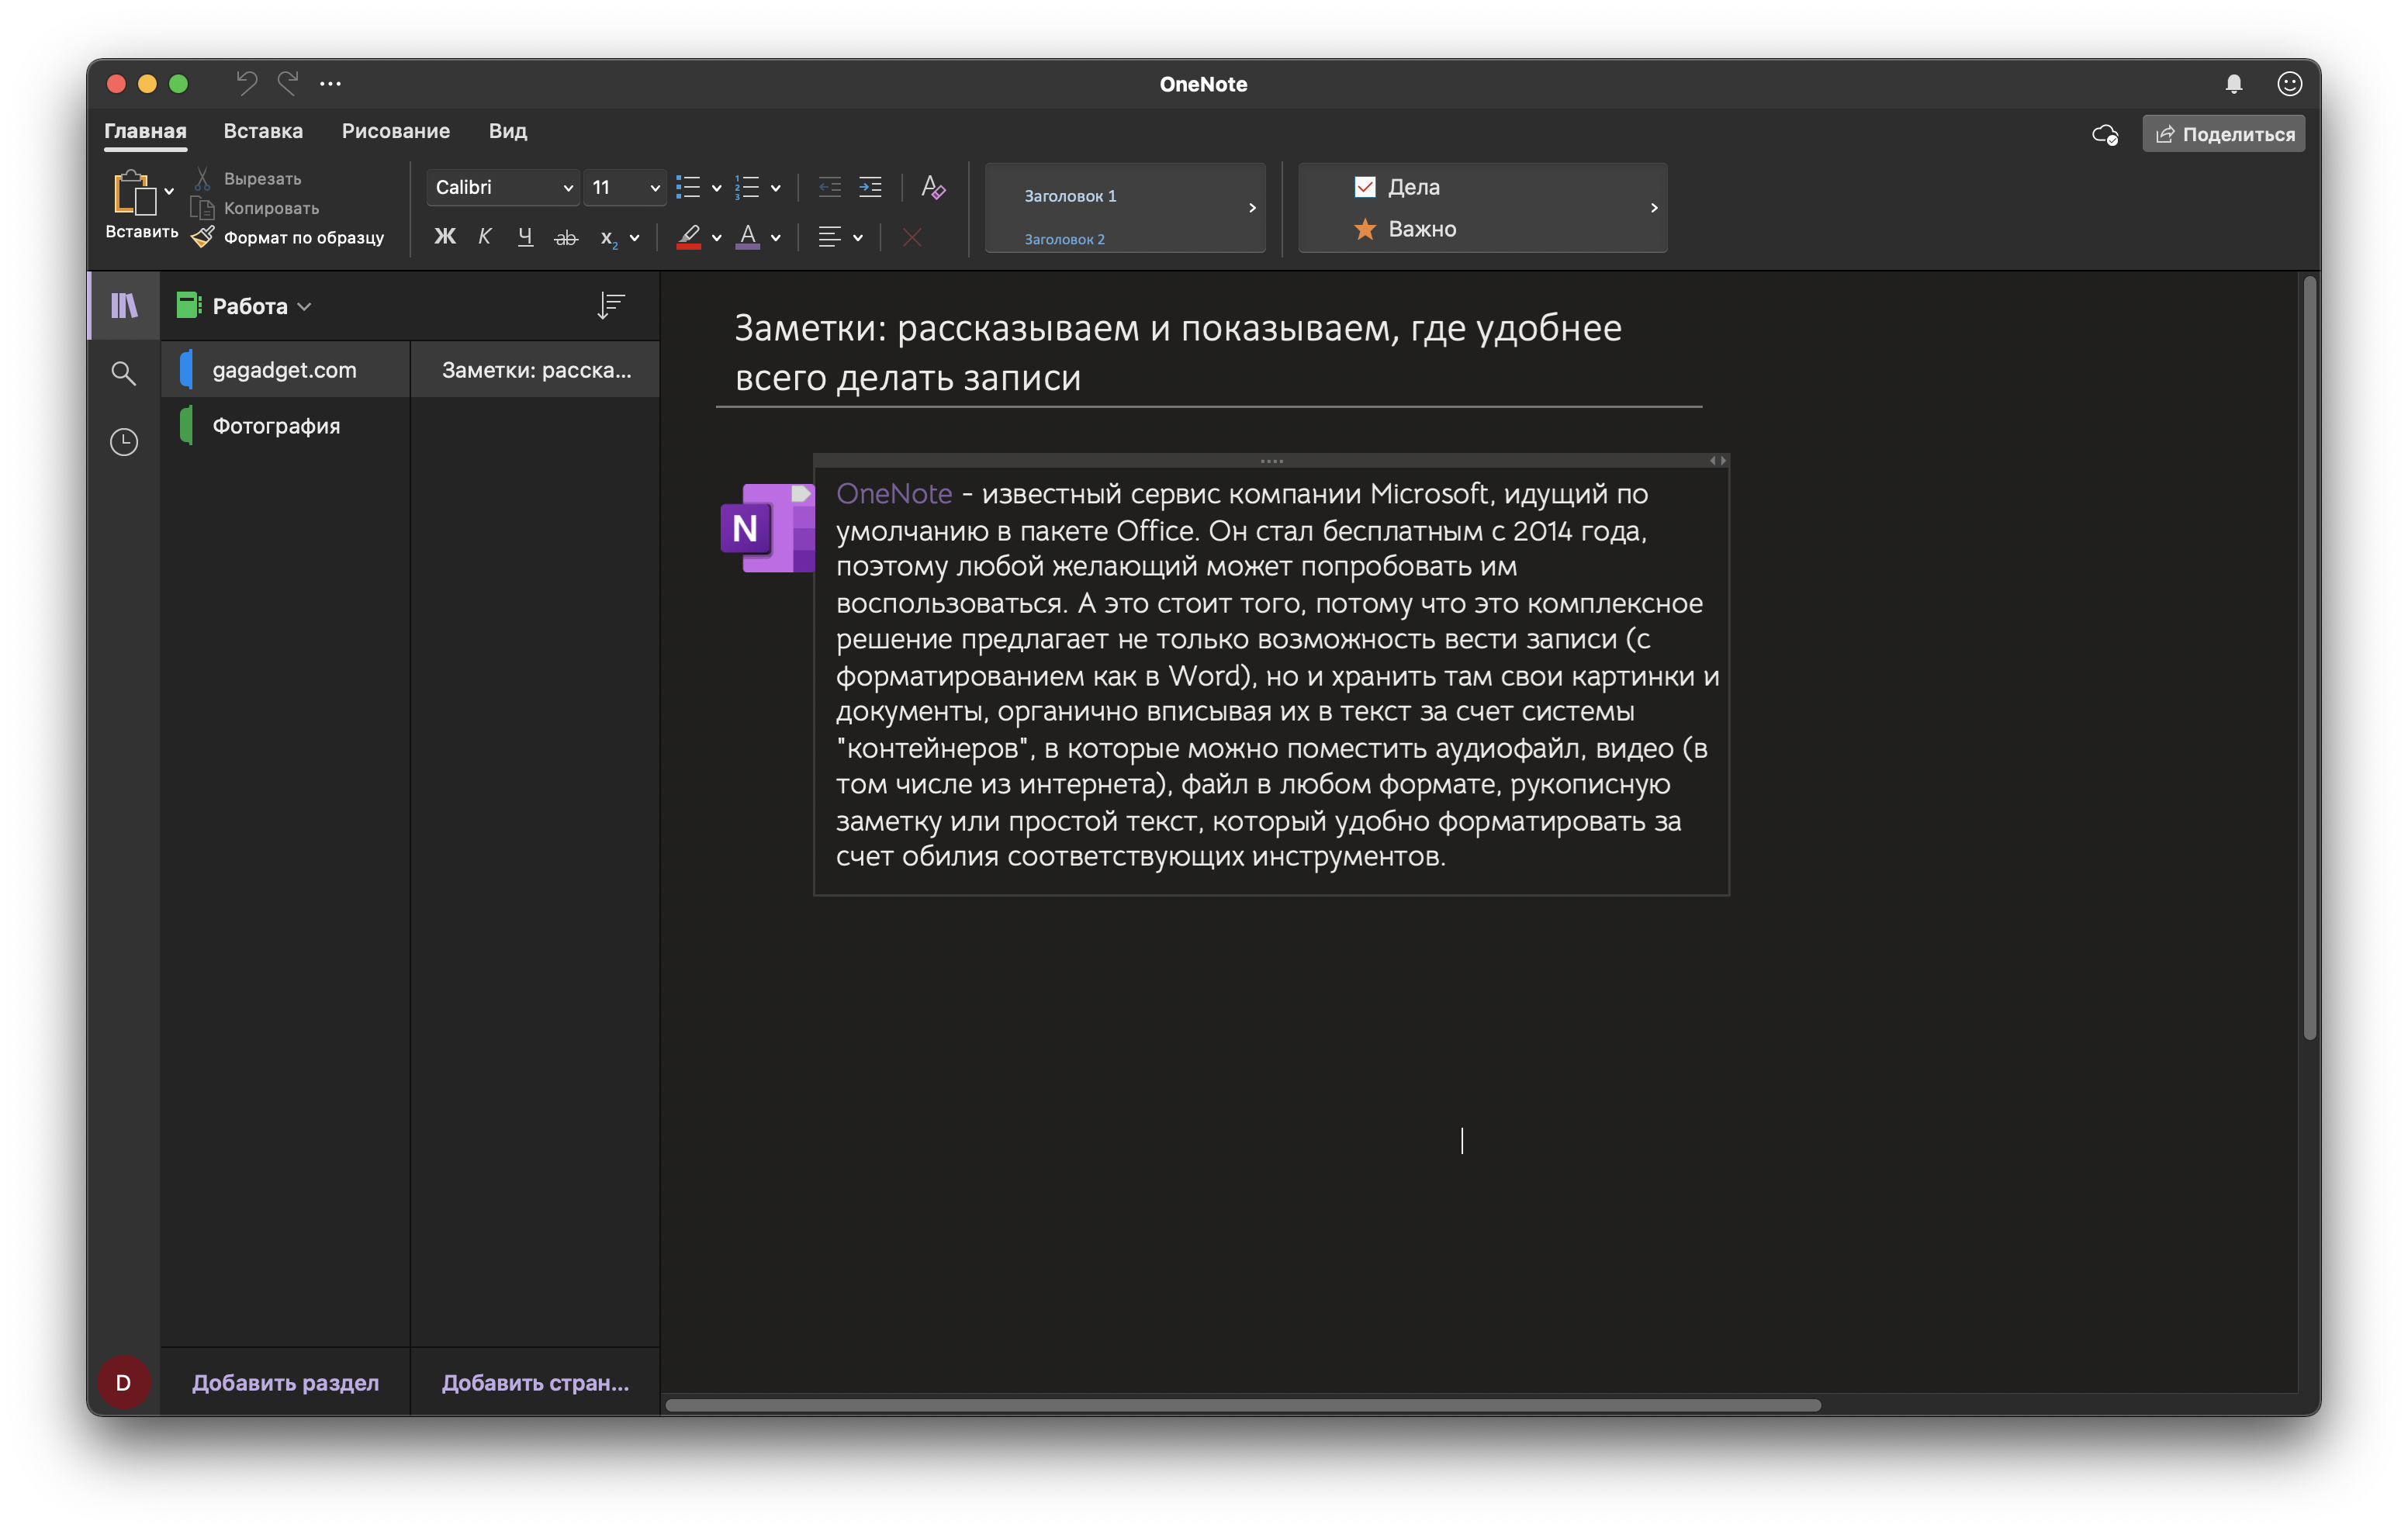Expand the paste options arrow
Viewport: 2408px width, 1531px height.
169,191
